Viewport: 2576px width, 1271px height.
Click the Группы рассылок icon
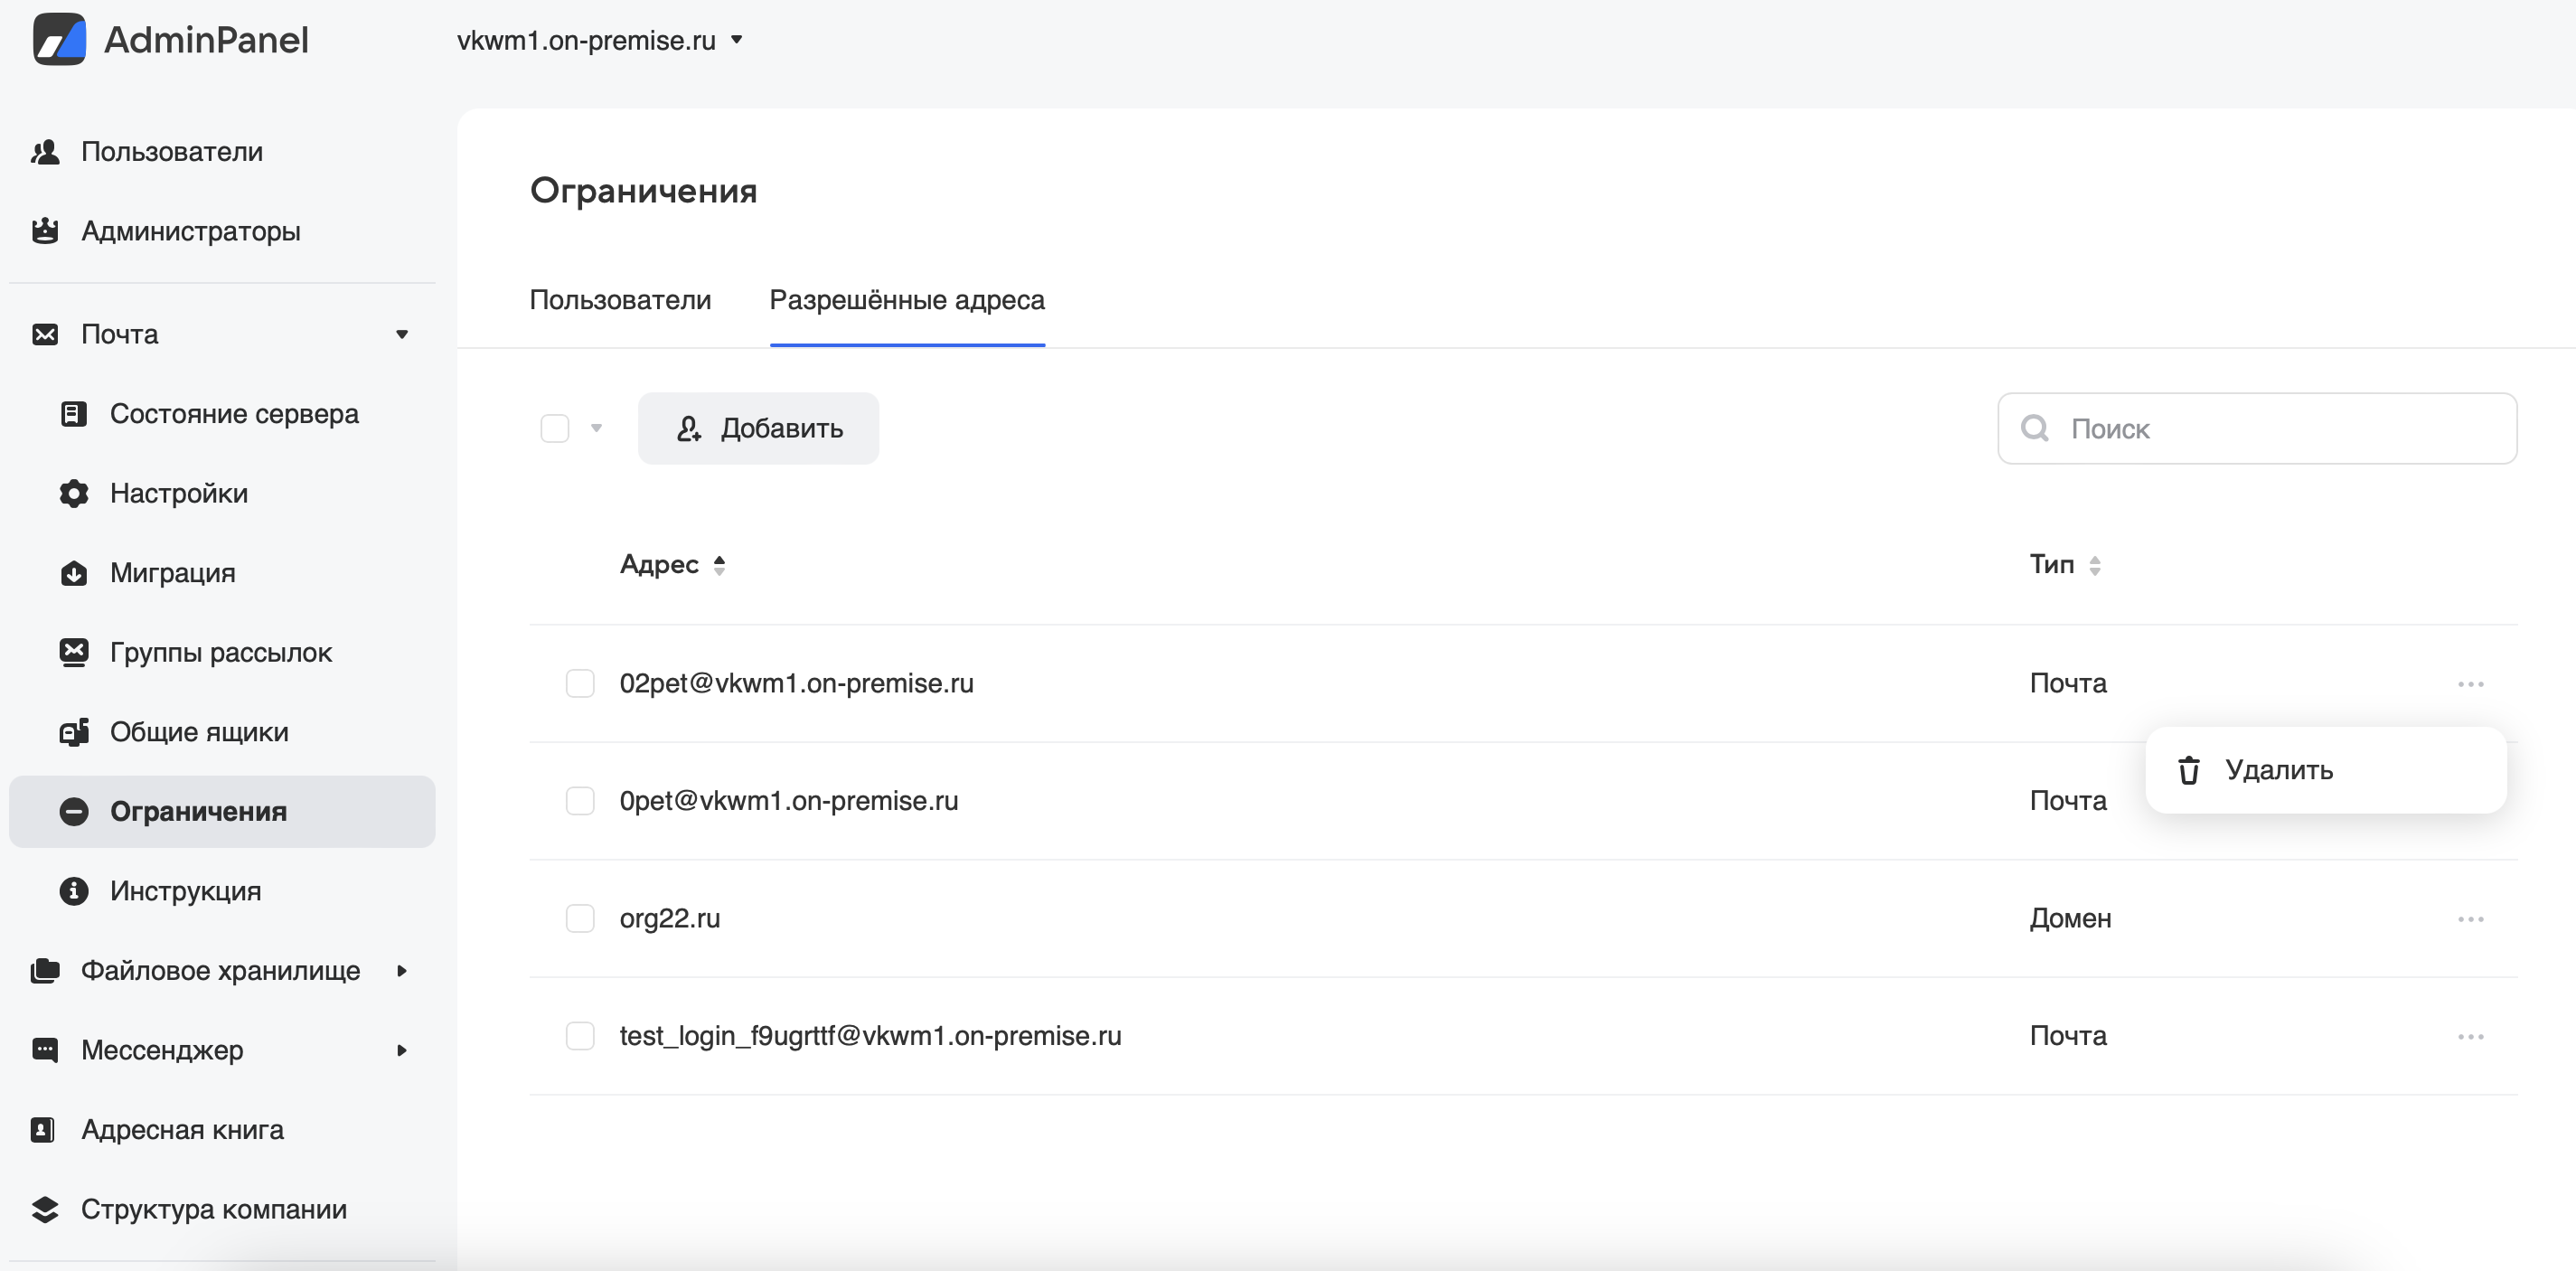coord(73,653)
